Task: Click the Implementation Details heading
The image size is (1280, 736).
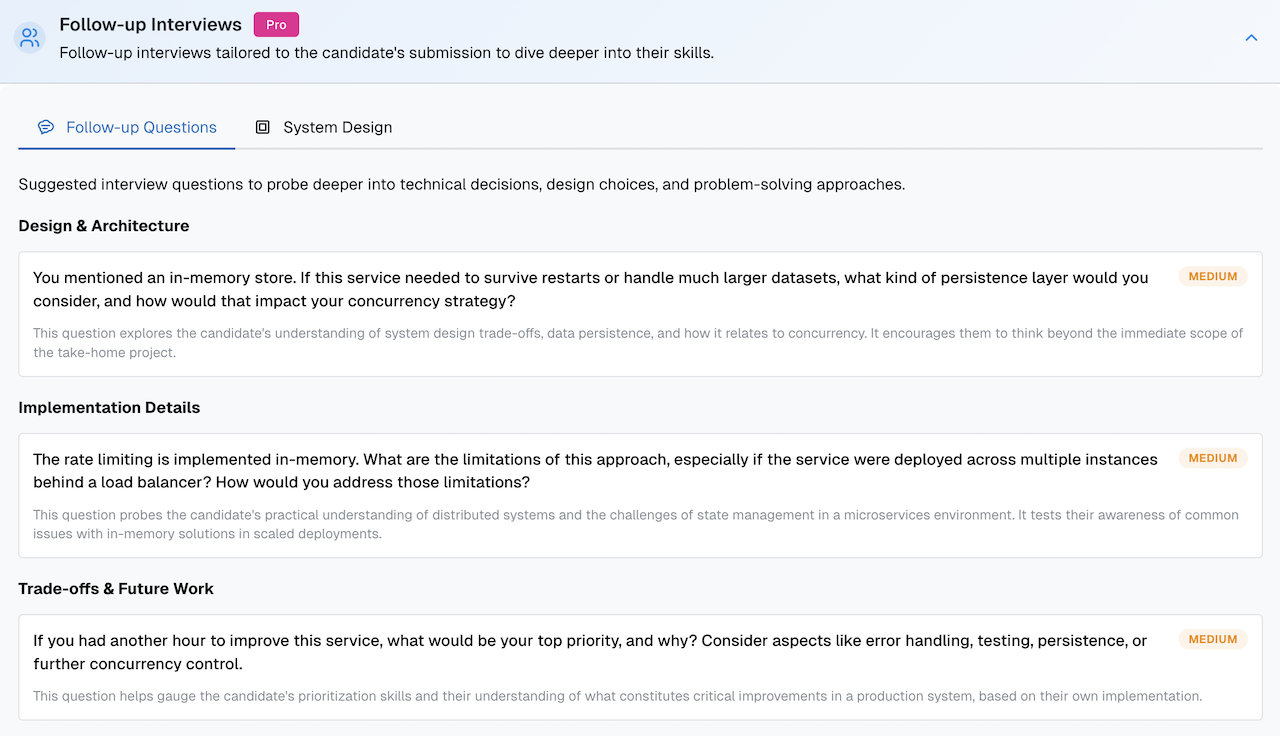Action: tap(109, 407)
